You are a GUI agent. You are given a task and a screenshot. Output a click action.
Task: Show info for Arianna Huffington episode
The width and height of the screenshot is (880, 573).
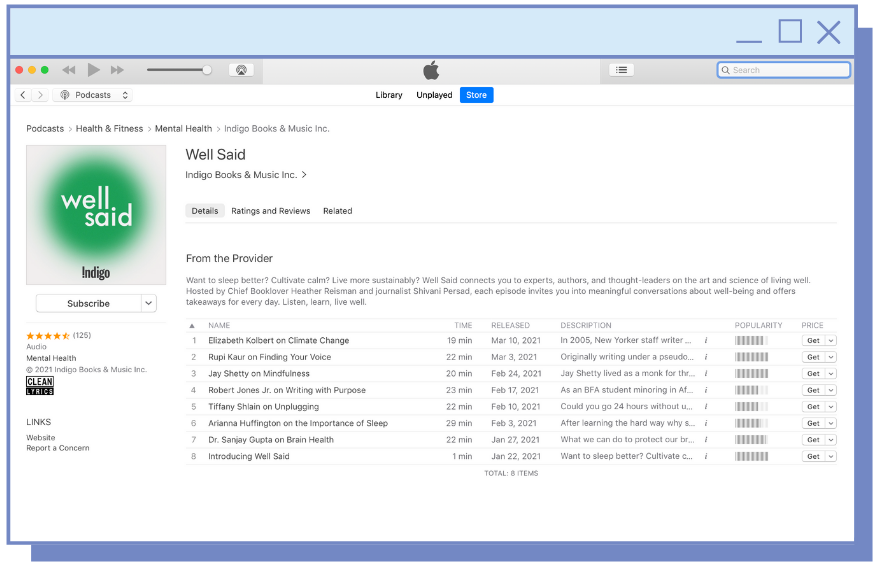pos(706,423)
